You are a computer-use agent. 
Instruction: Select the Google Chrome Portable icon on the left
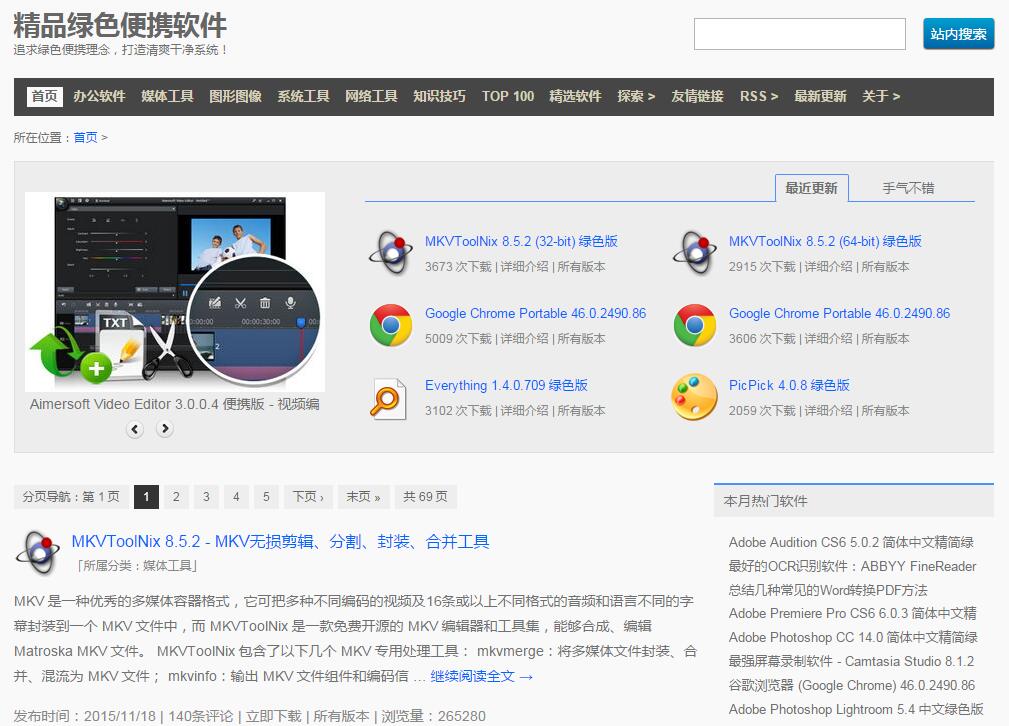(391, 324)
